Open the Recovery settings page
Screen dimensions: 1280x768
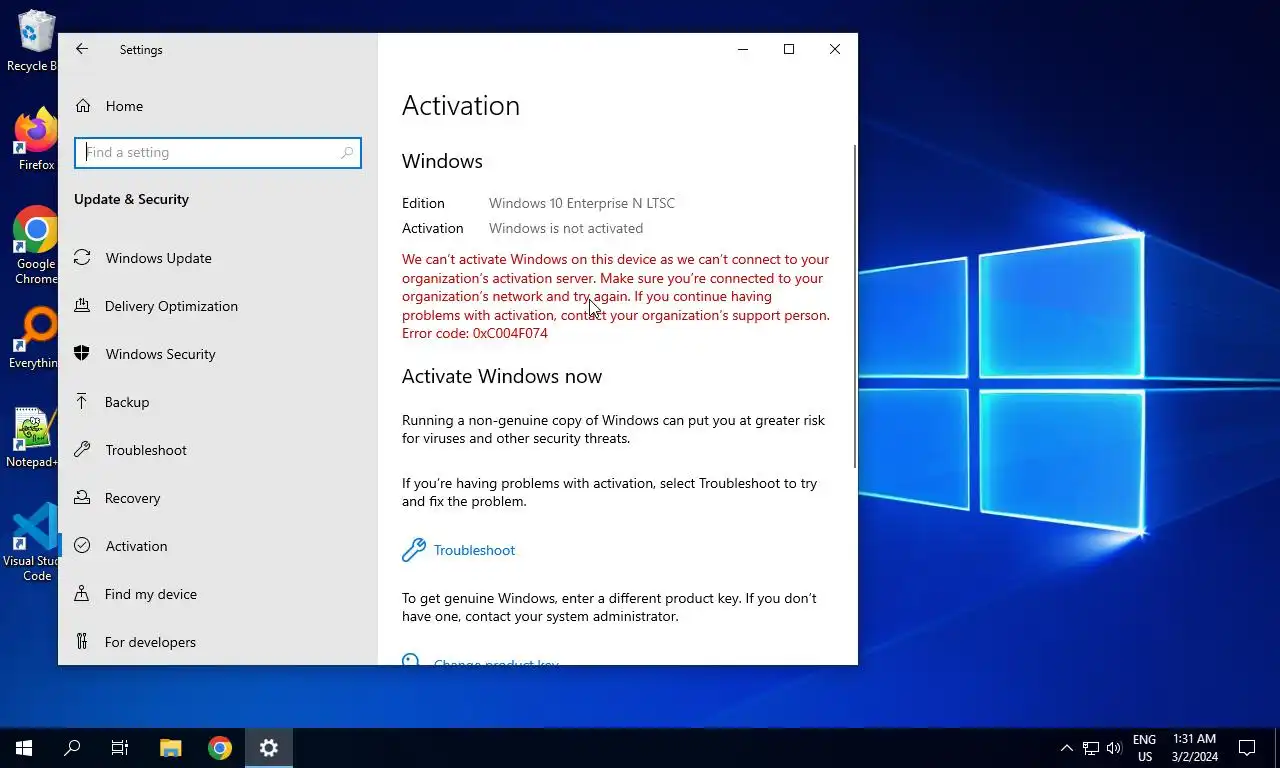[218, 498]
